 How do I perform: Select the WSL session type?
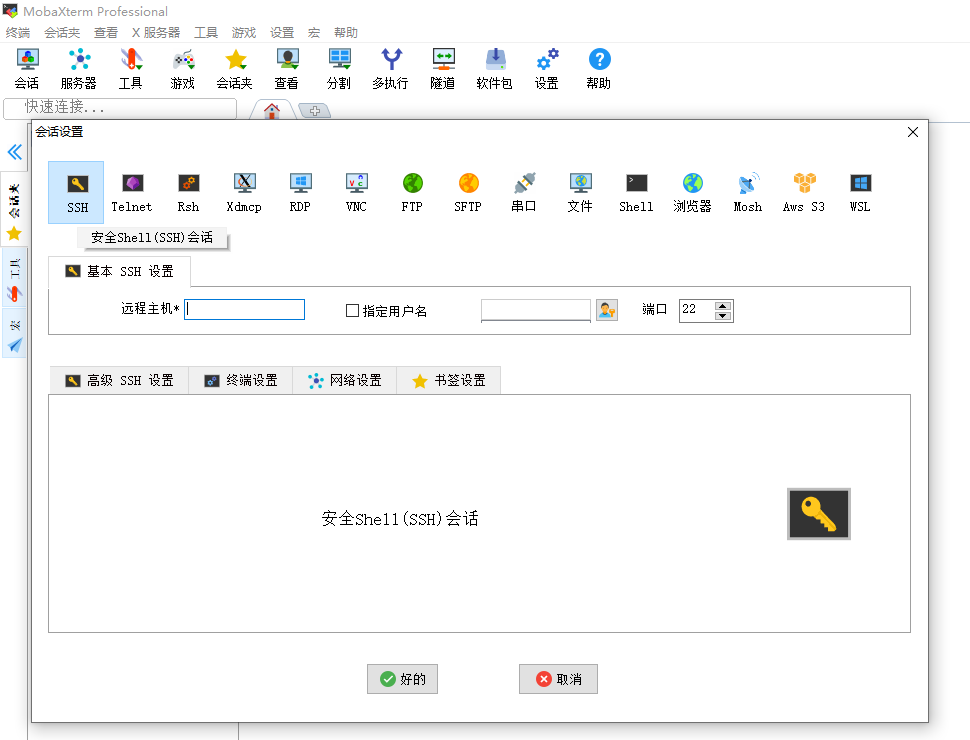(x=860, y=192)
